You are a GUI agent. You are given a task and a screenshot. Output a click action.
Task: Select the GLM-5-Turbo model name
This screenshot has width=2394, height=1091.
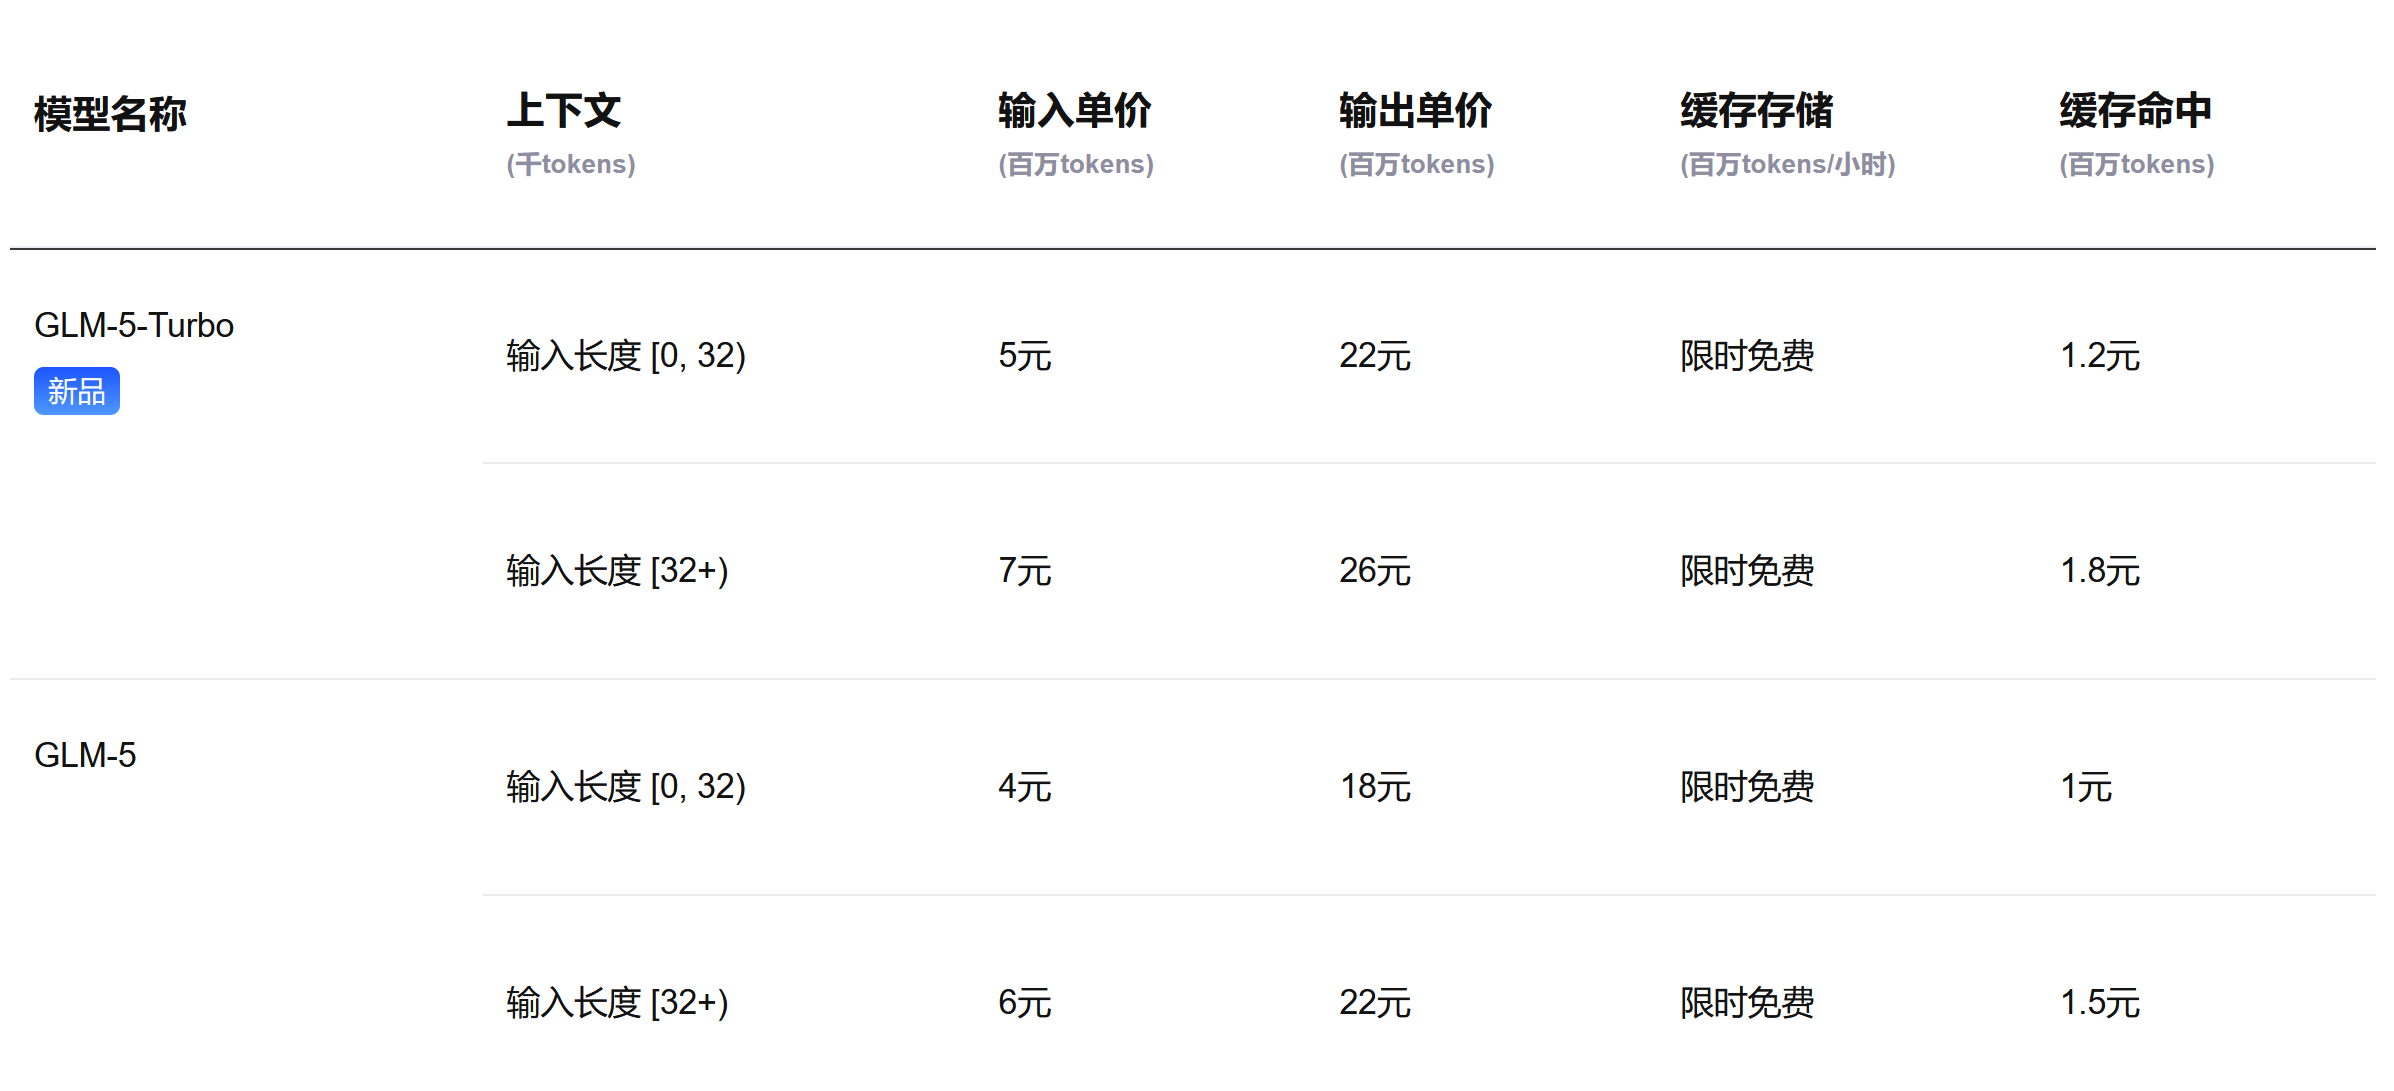(x=134, y=326)
